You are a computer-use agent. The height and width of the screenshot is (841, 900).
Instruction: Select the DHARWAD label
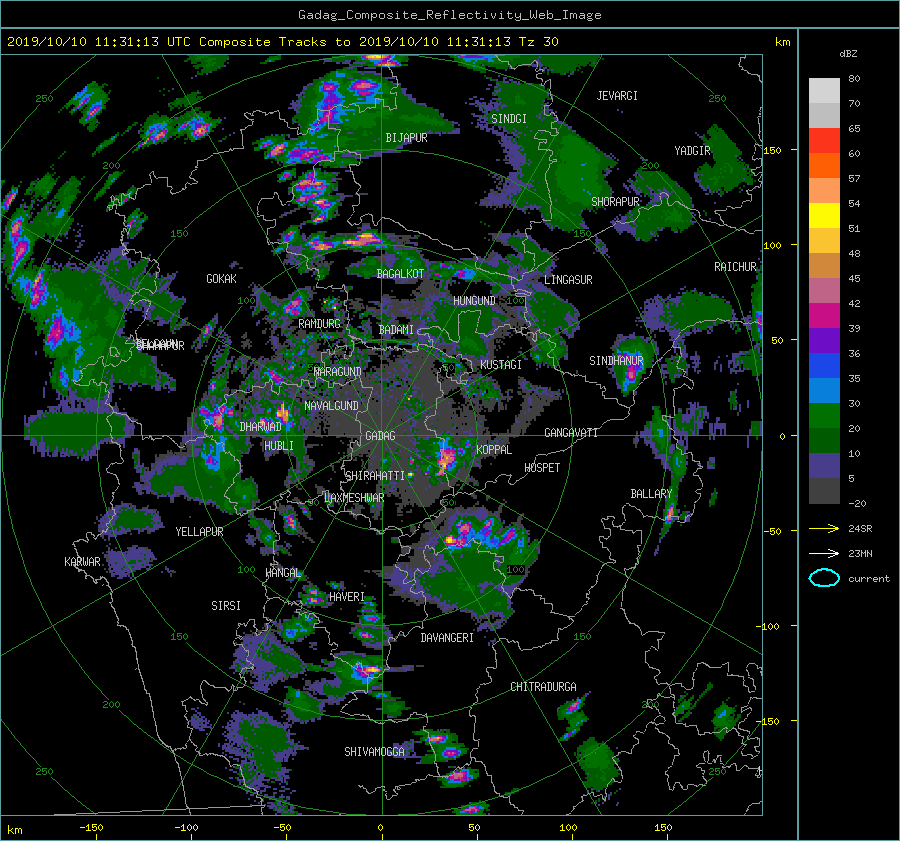[x=261, y=427]
